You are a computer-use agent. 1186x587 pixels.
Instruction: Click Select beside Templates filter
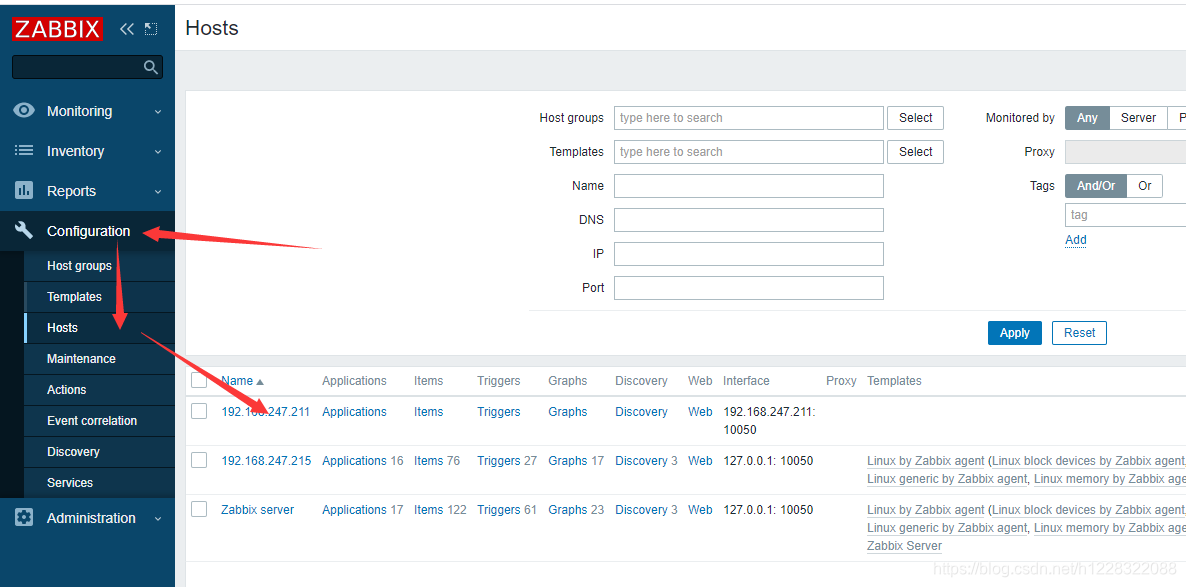click(915, 151)
